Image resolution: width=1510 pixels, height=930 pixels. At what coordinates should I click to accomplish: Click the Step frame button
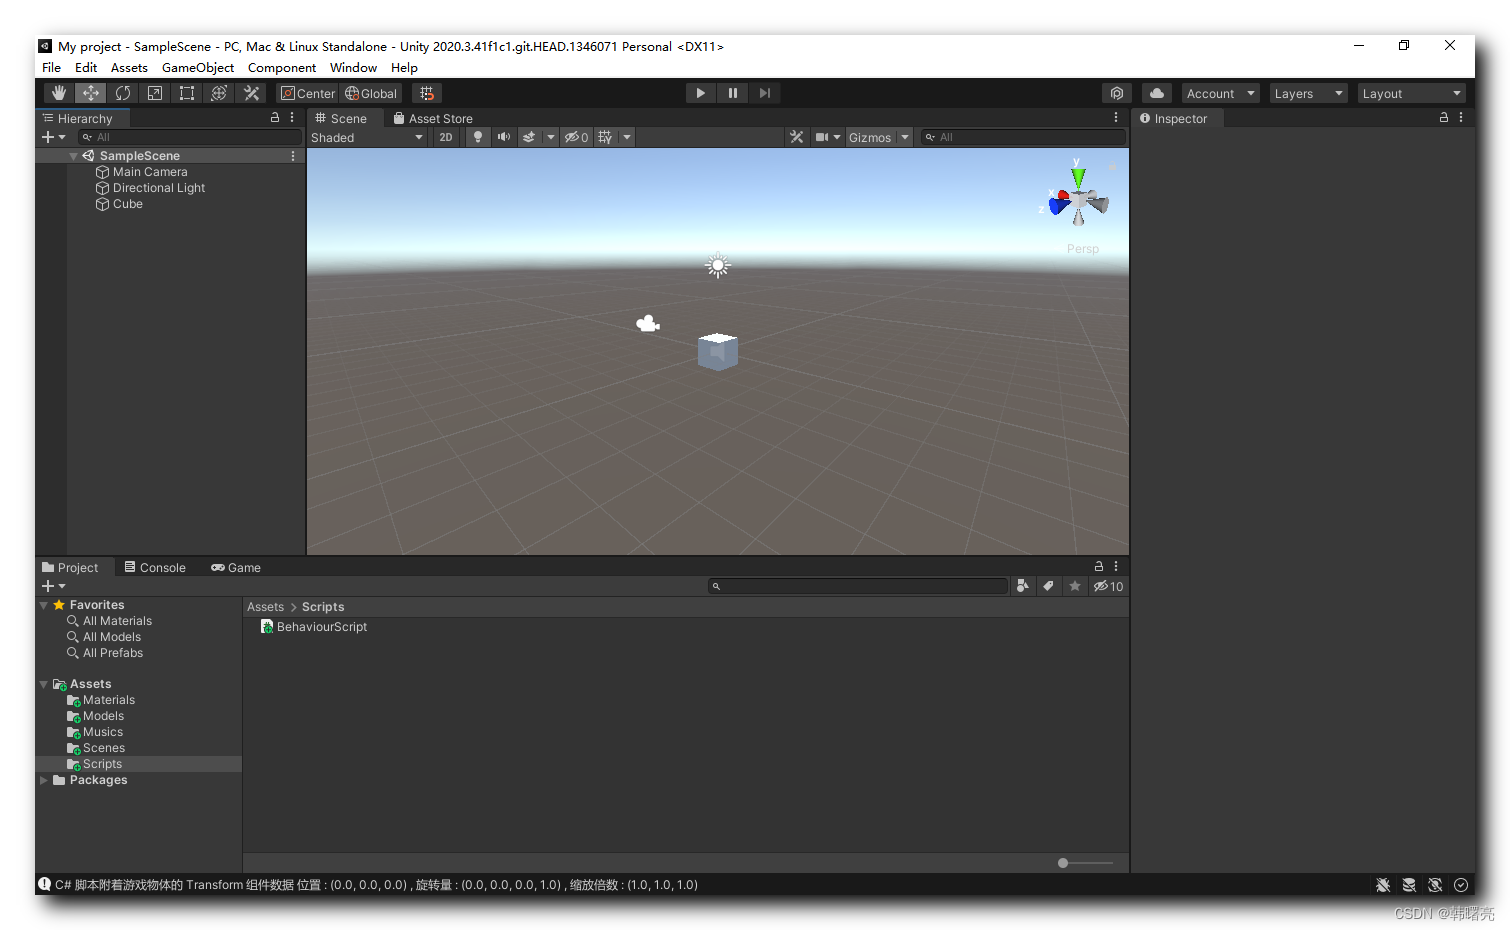pyautogui.click(x=765, y=93)
